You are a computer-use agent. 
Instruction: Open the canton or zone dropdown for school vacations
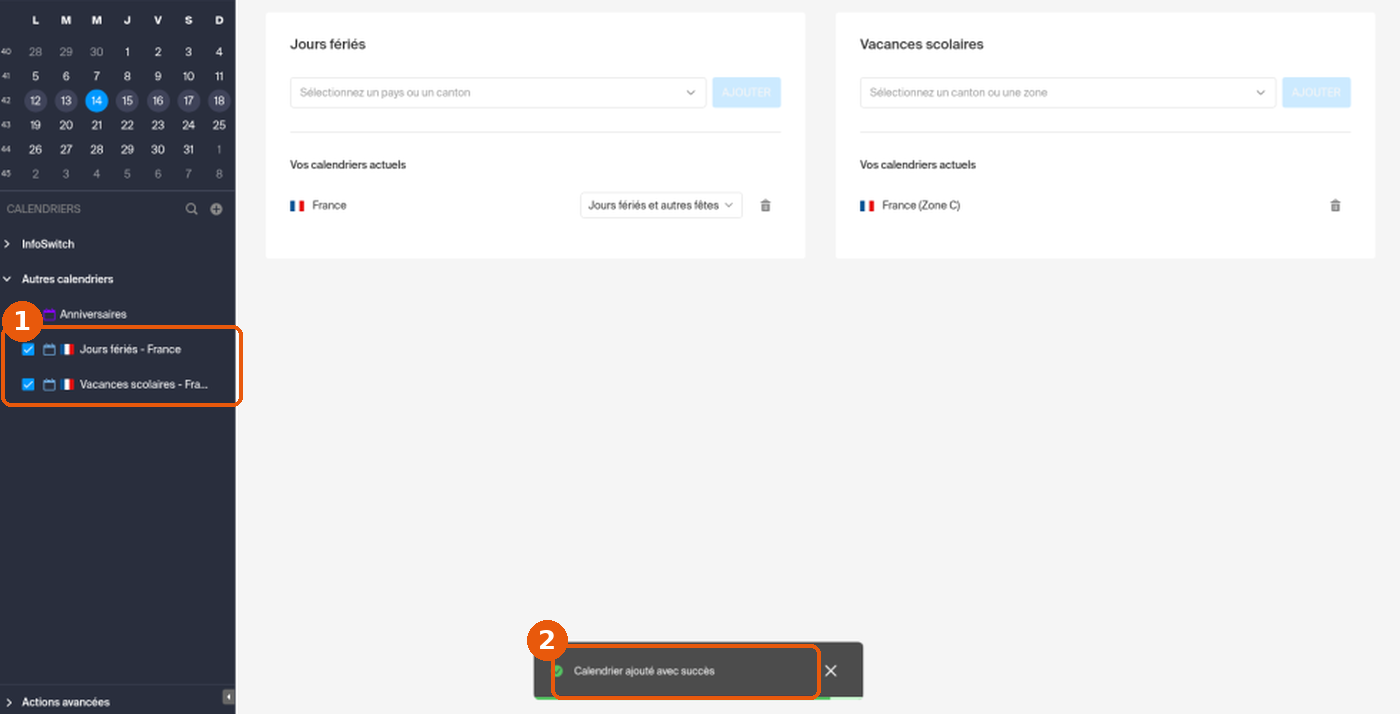pyautogui.click(x=1068, y=92)
